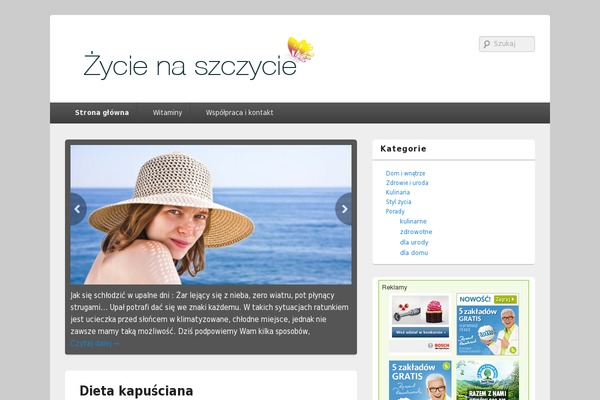600x400 pixels.
Task: Click the previous slide arrow
Action: point(78,209)
